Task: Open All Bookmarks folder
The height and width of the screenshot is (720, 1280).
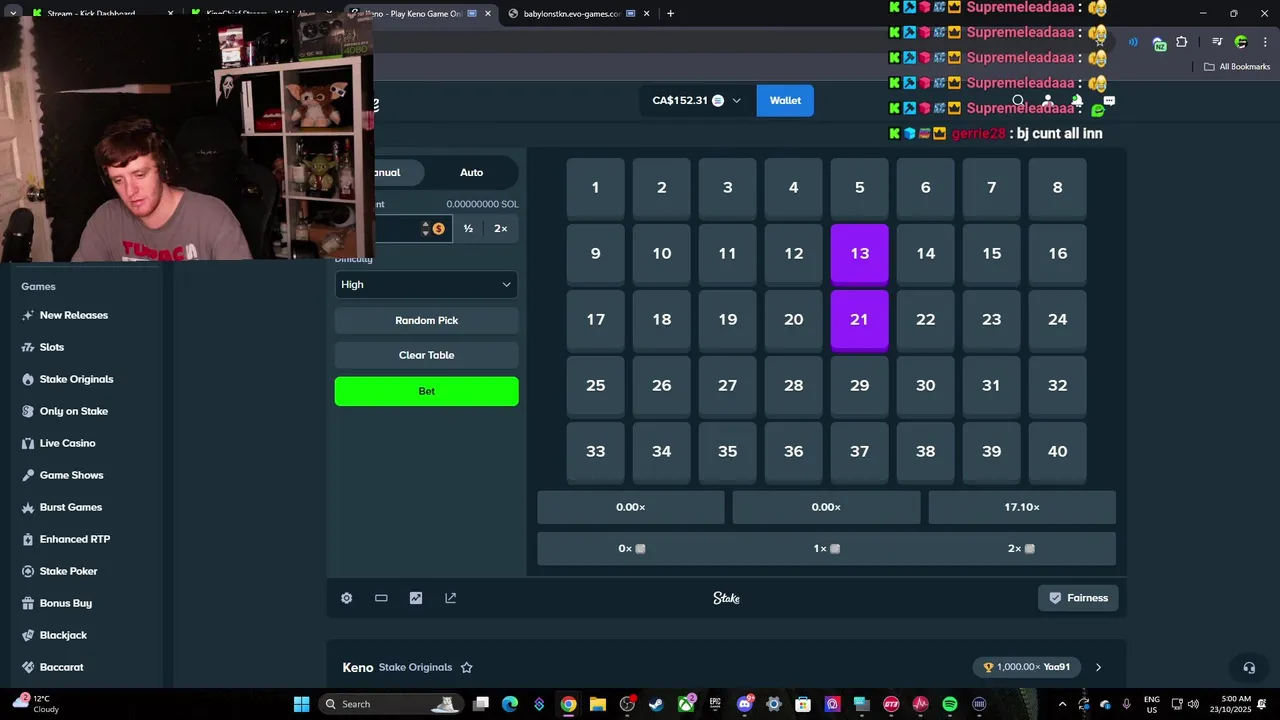Action: click(x=1237, y=67)
